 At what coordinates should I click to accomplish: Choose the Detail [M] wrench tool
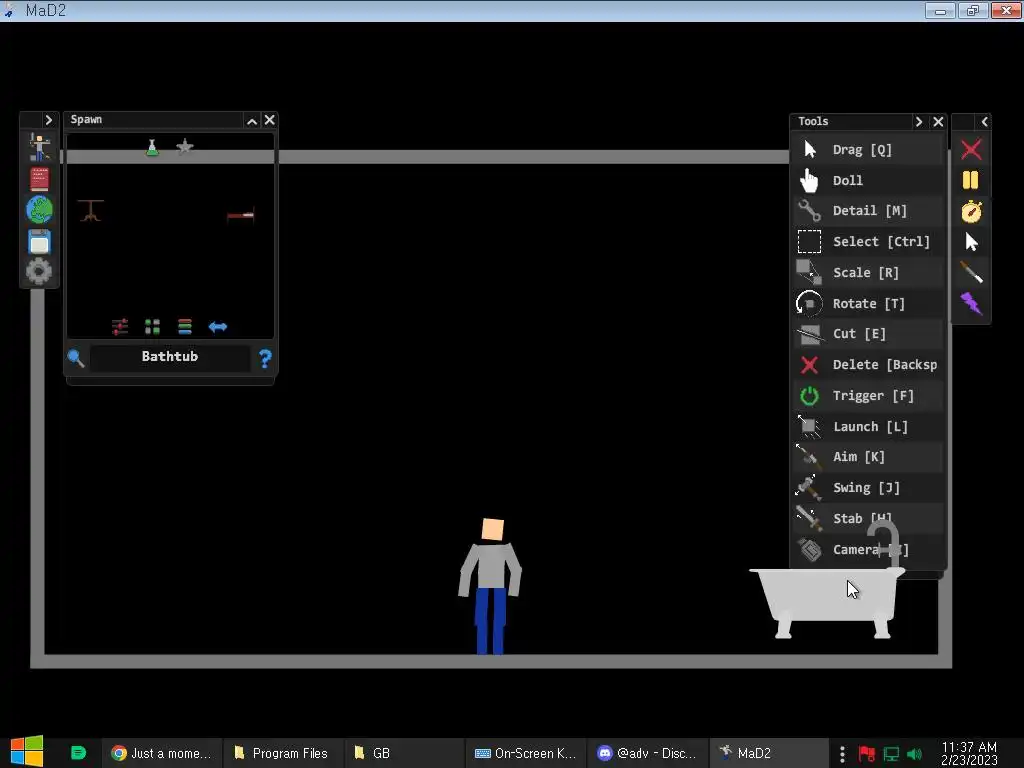point(868,211)
